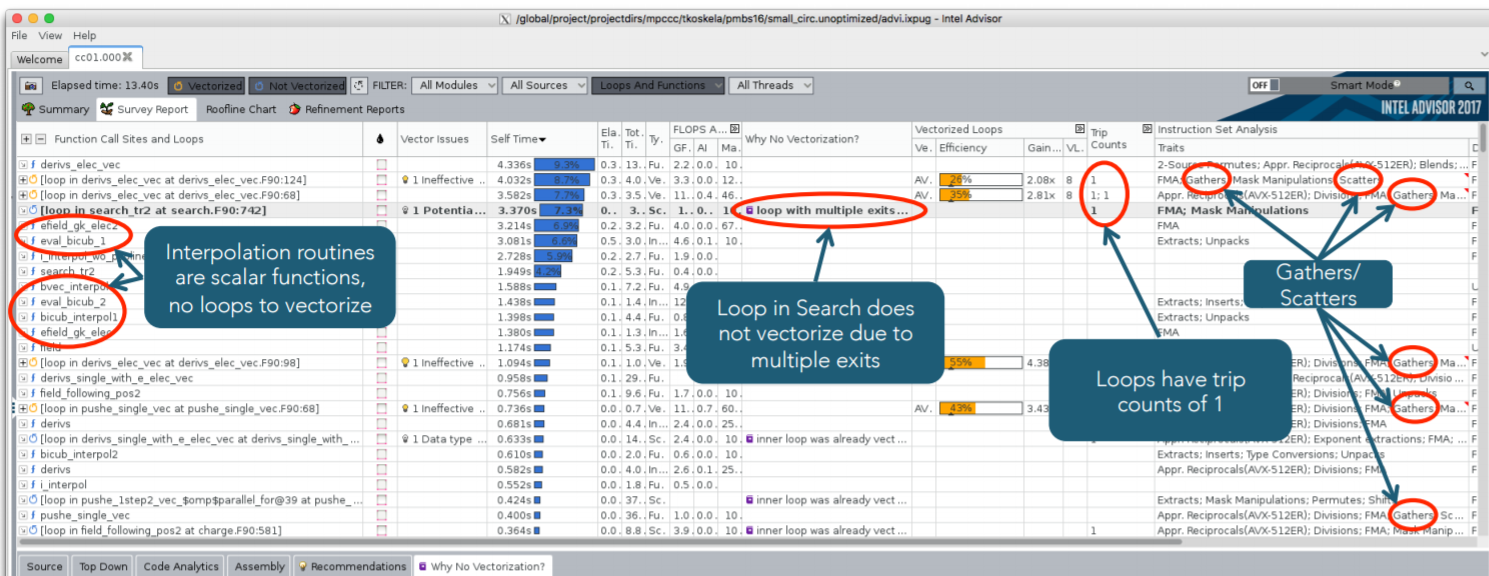
Task: Expand the Trip Counts column group icon
Action: click(1147, 129)
